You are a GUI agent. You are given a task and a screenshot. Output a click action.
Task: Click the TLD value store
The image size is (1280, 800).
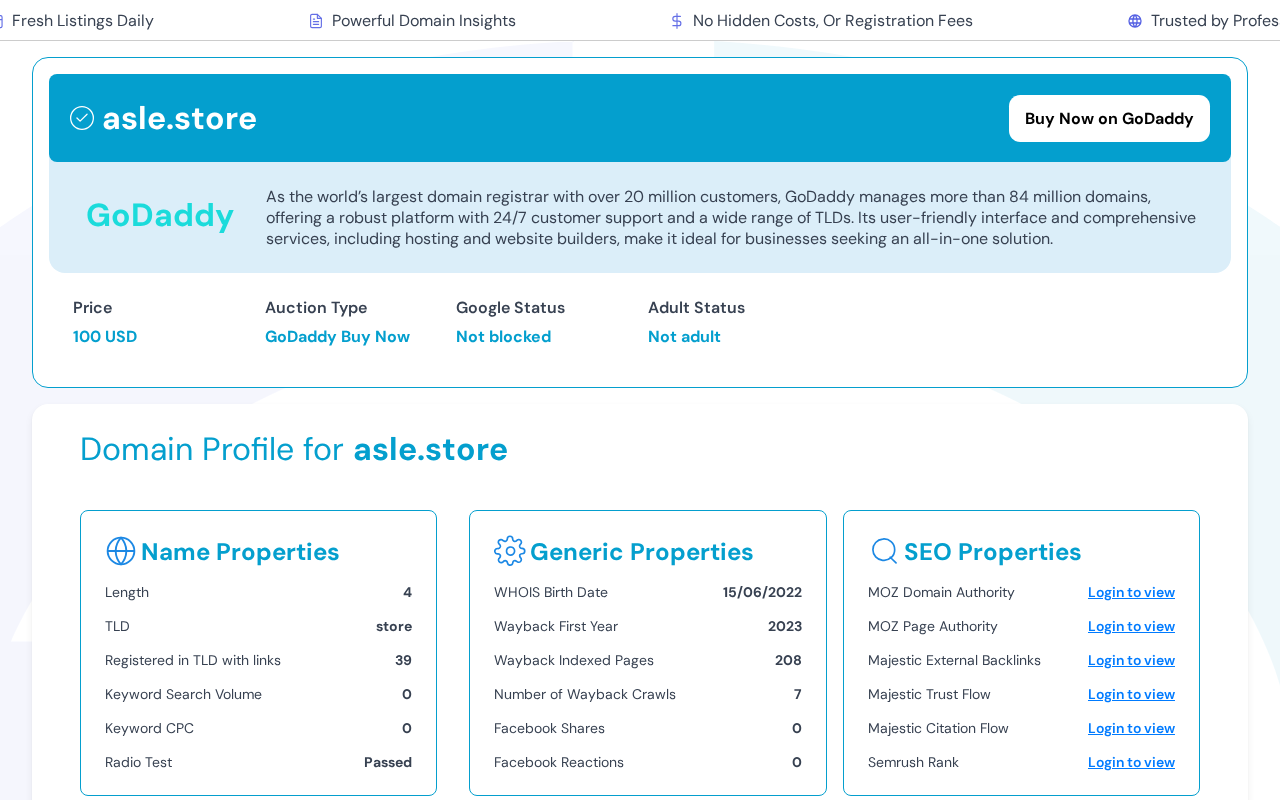click(x=394, y=626)
